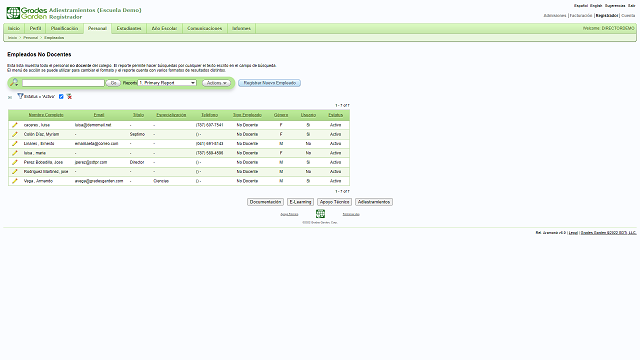Image resolution: width=640 pixels, height=360 pixels.
Task: Click the Grades Garden logo
Action: (x=27, y=13)
